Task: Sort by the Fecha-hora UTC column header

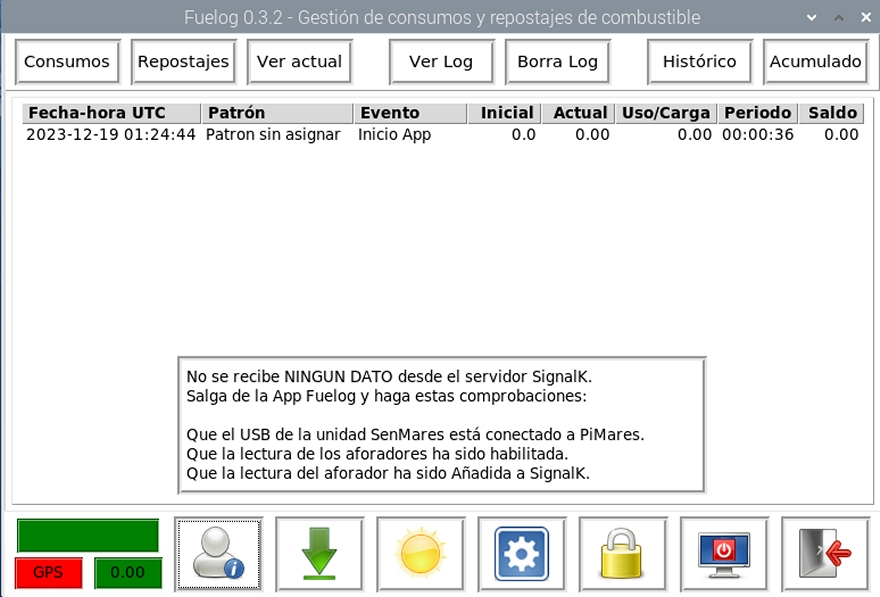Action: [x=110, y=113]
